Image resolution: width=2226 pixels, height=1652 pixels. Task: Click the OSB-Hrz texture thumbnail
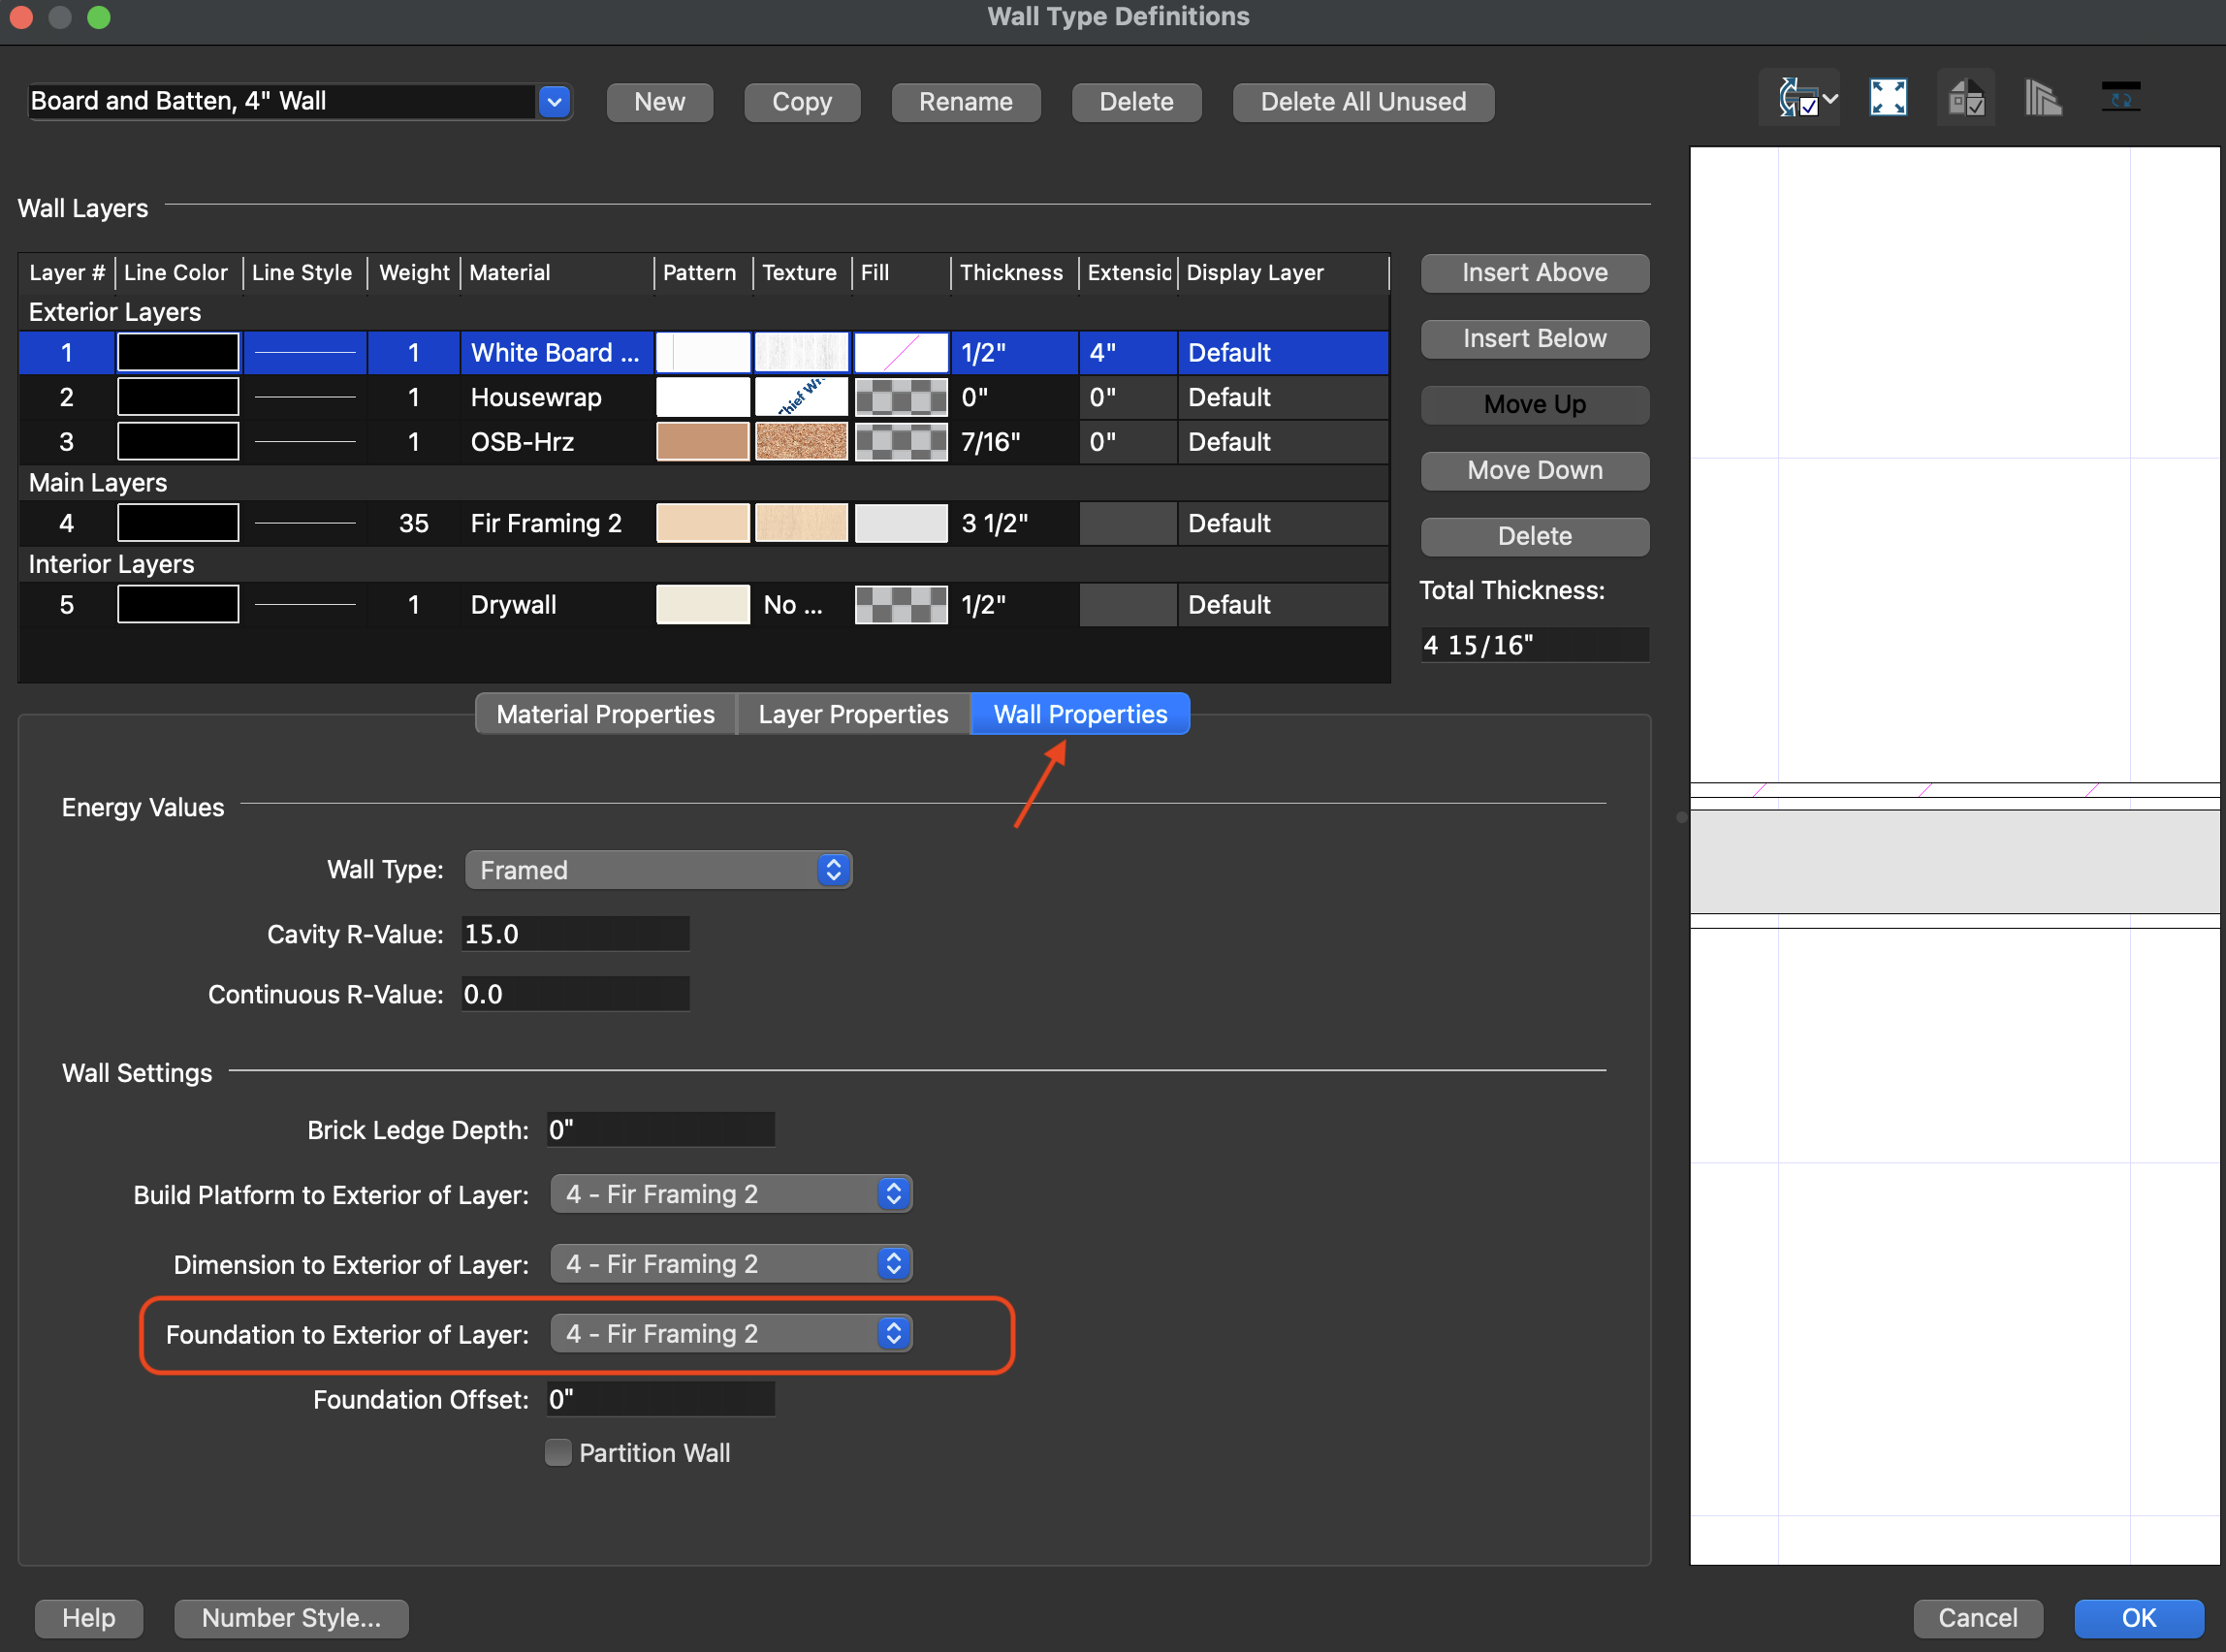pos(801,442)
